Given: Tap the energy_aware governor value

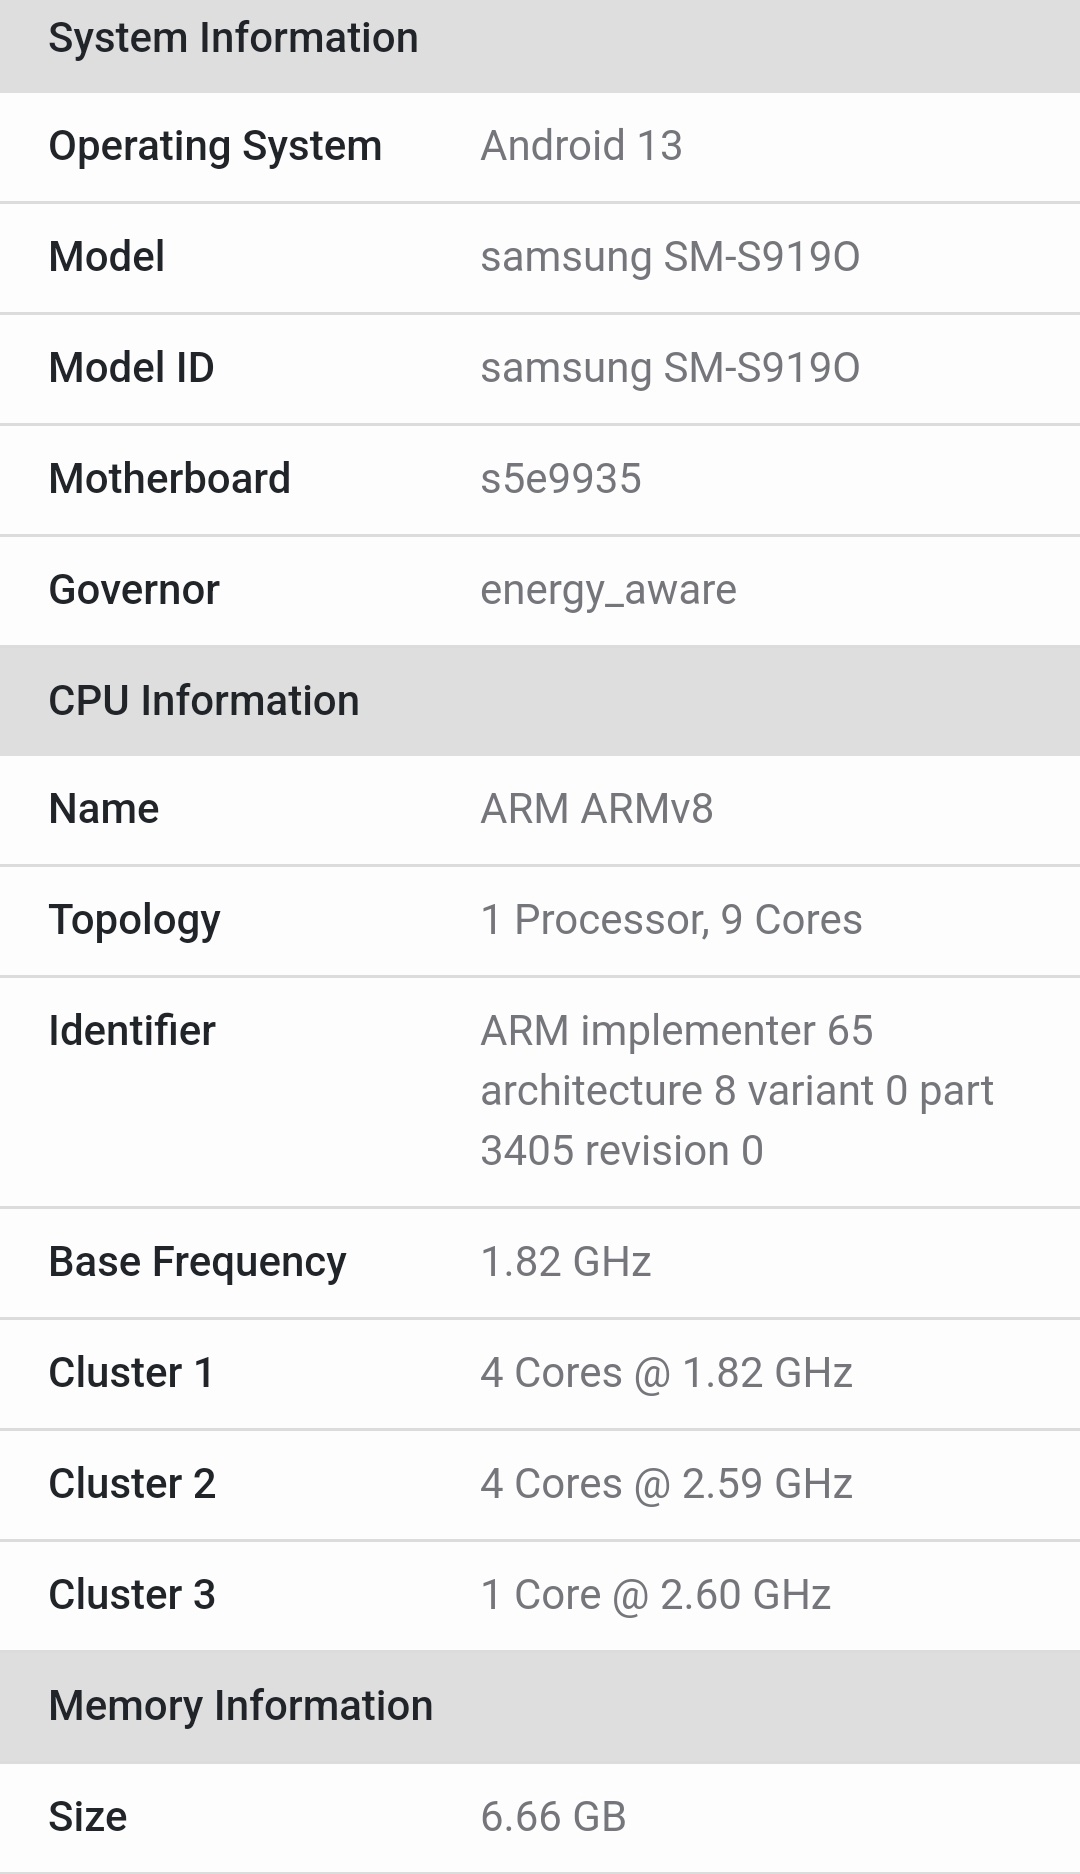Looking at the screenshot, I should pos(608,590).
